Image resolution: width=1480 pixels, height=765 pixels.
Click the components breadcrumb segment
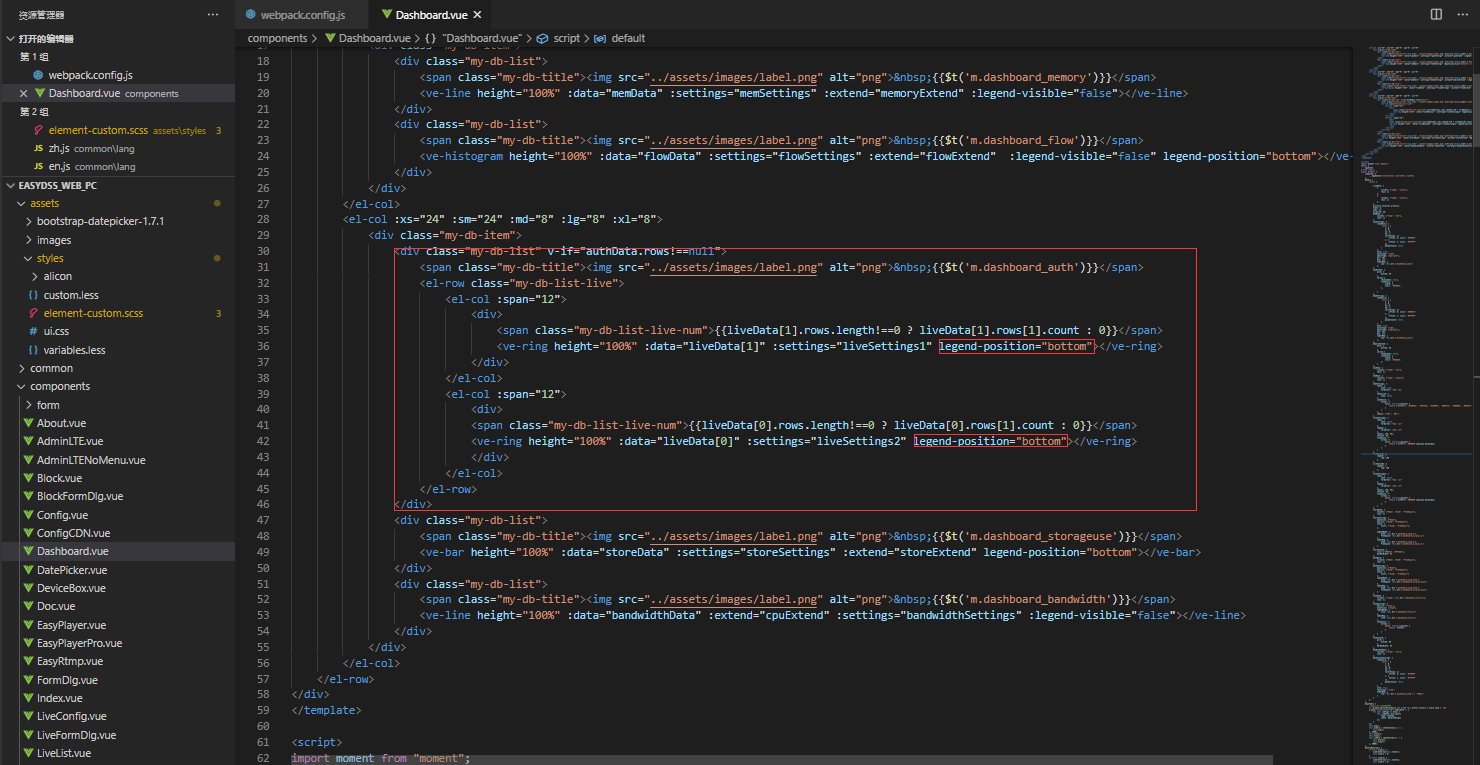tap(278, 38)
